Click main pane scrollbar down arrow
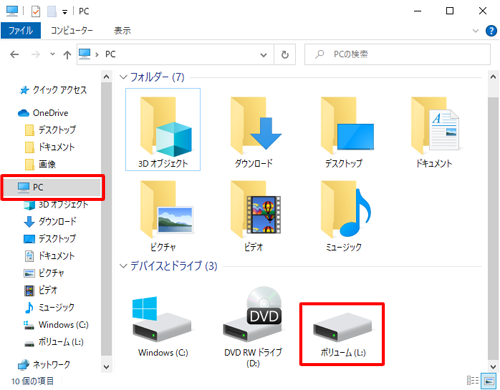Viewport: 500px width, 390px height. (493, 367)
